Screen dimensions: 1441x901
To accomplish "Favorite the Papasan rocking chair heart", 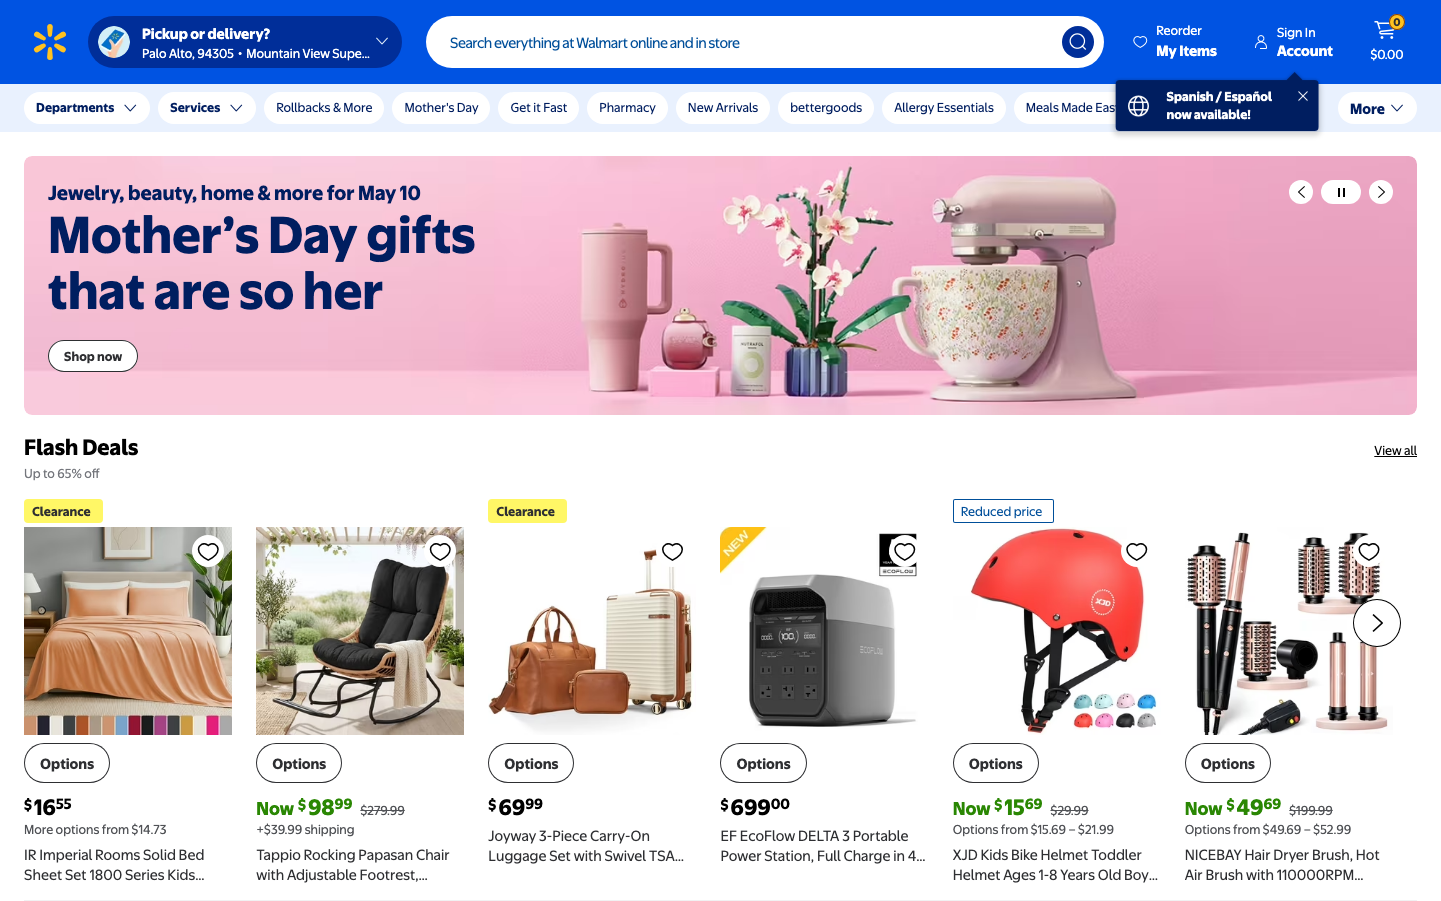I will point(440,551).
